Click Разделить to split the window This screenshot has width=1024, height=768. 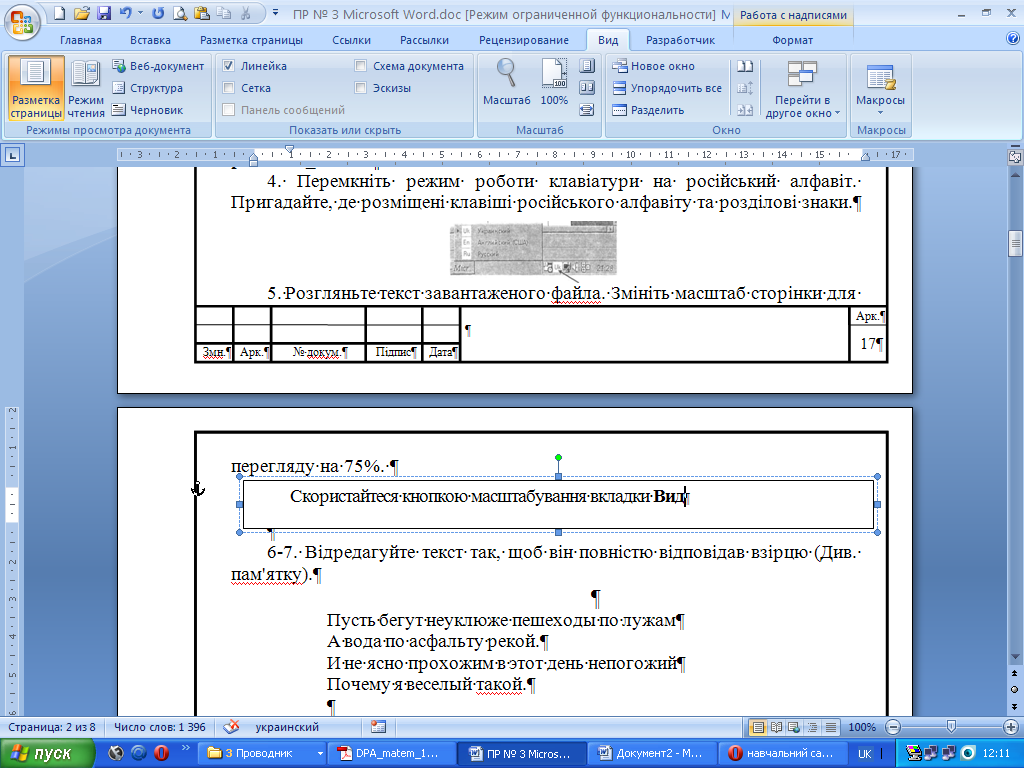(x=648, y=110)
